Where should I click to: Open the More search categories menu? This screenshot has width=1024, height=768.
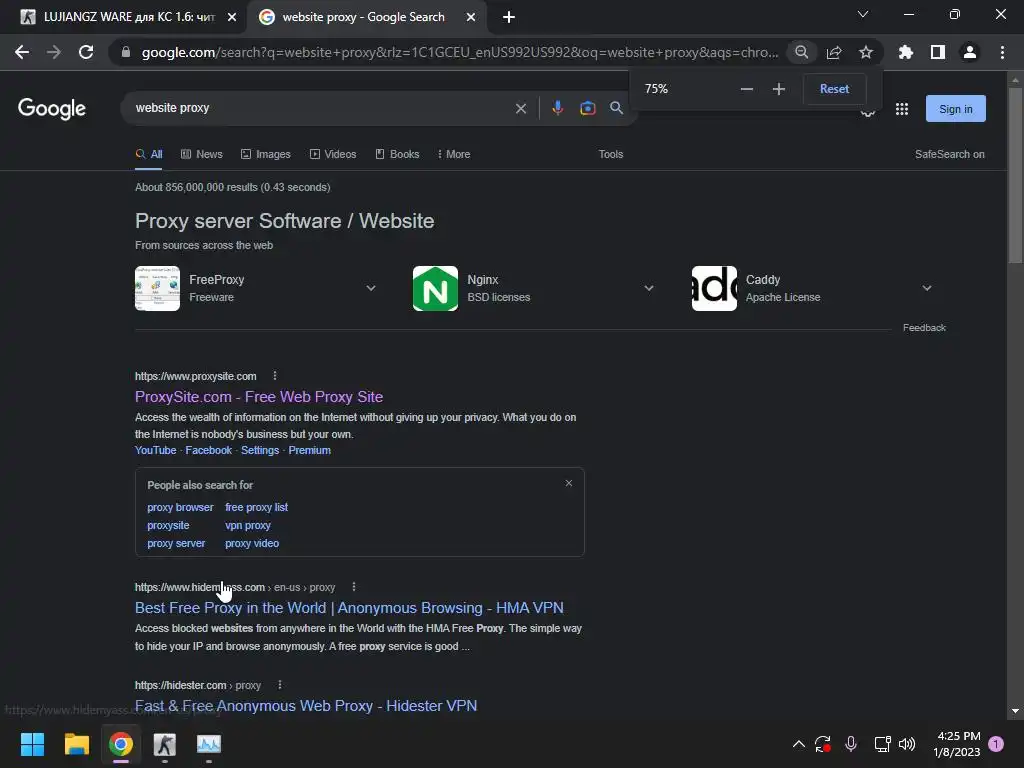pos(454,154)
